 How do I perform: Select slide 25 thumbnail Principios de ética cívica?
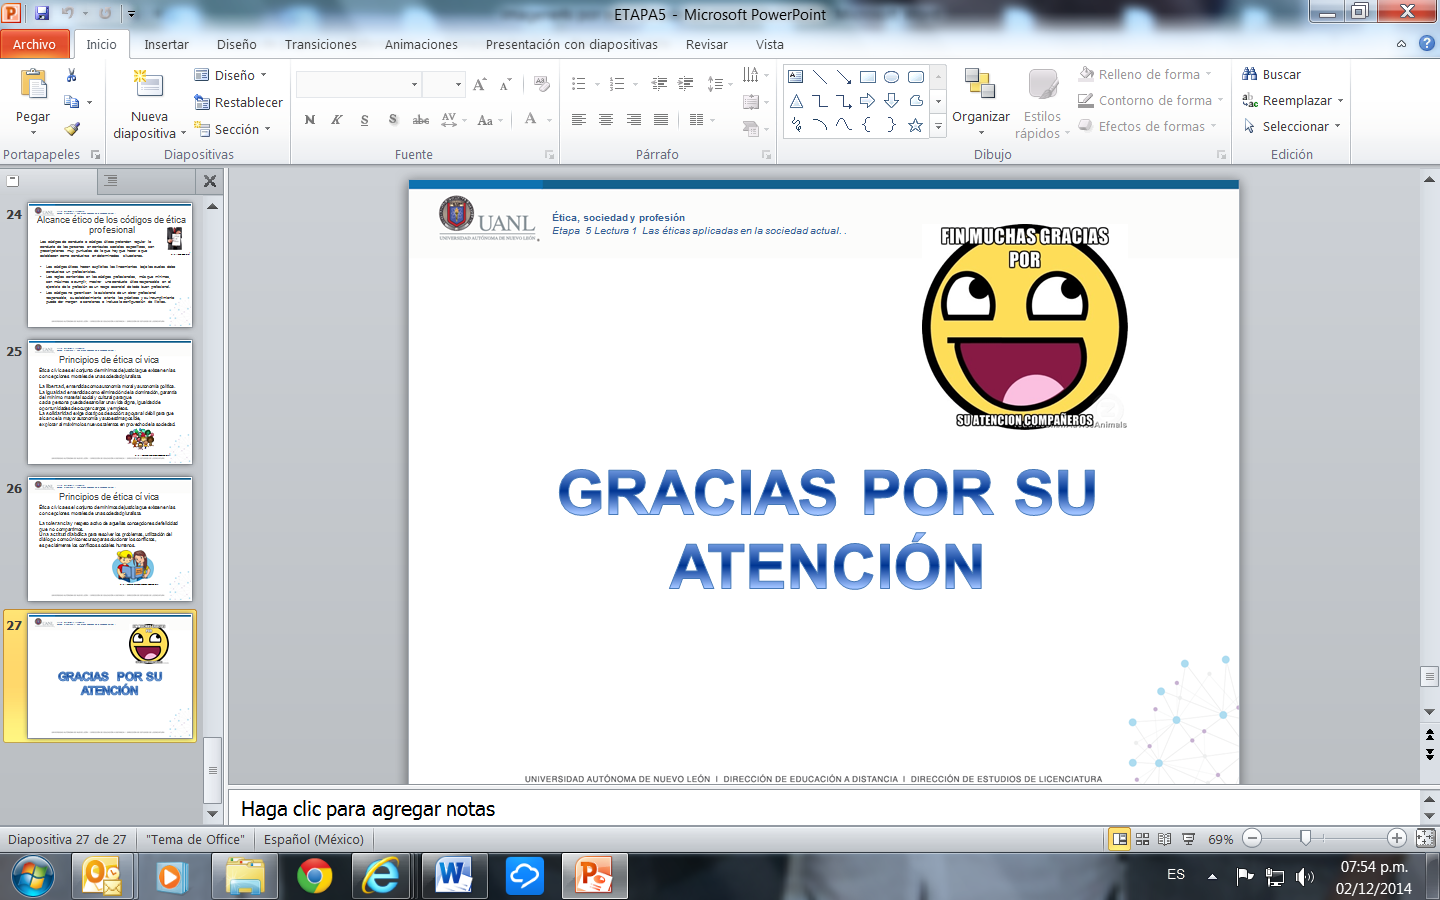pos(110,402)
